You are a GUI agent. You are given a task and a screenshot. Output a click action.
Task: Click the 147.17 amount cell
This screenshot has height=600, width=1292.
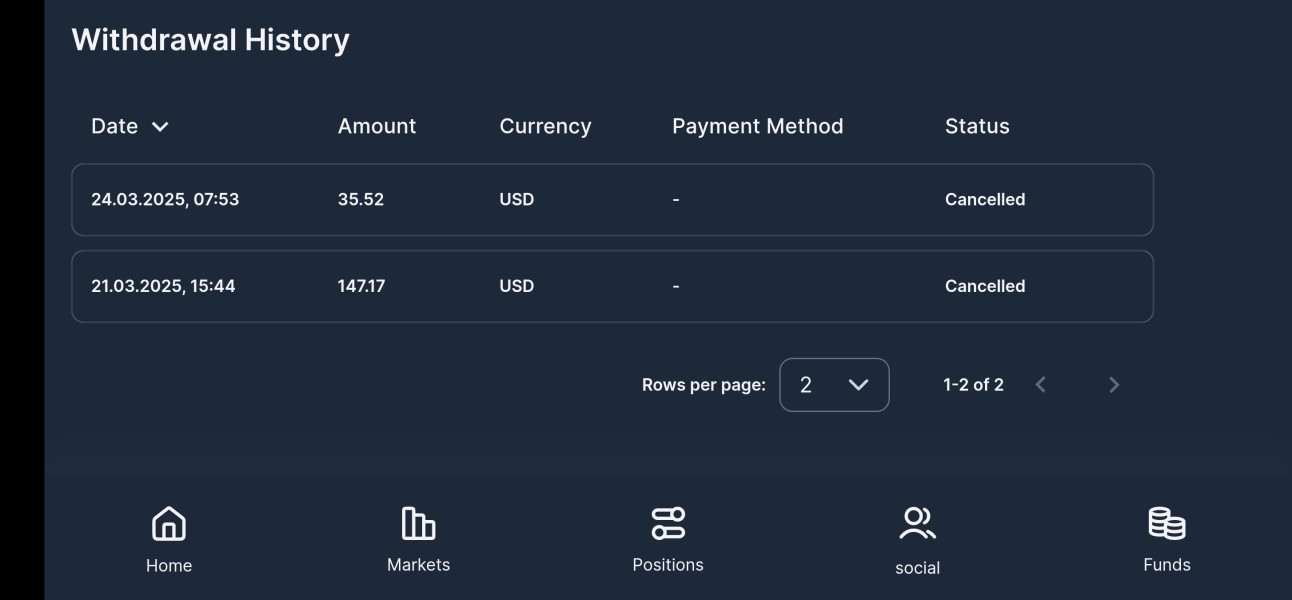[361, 286]
